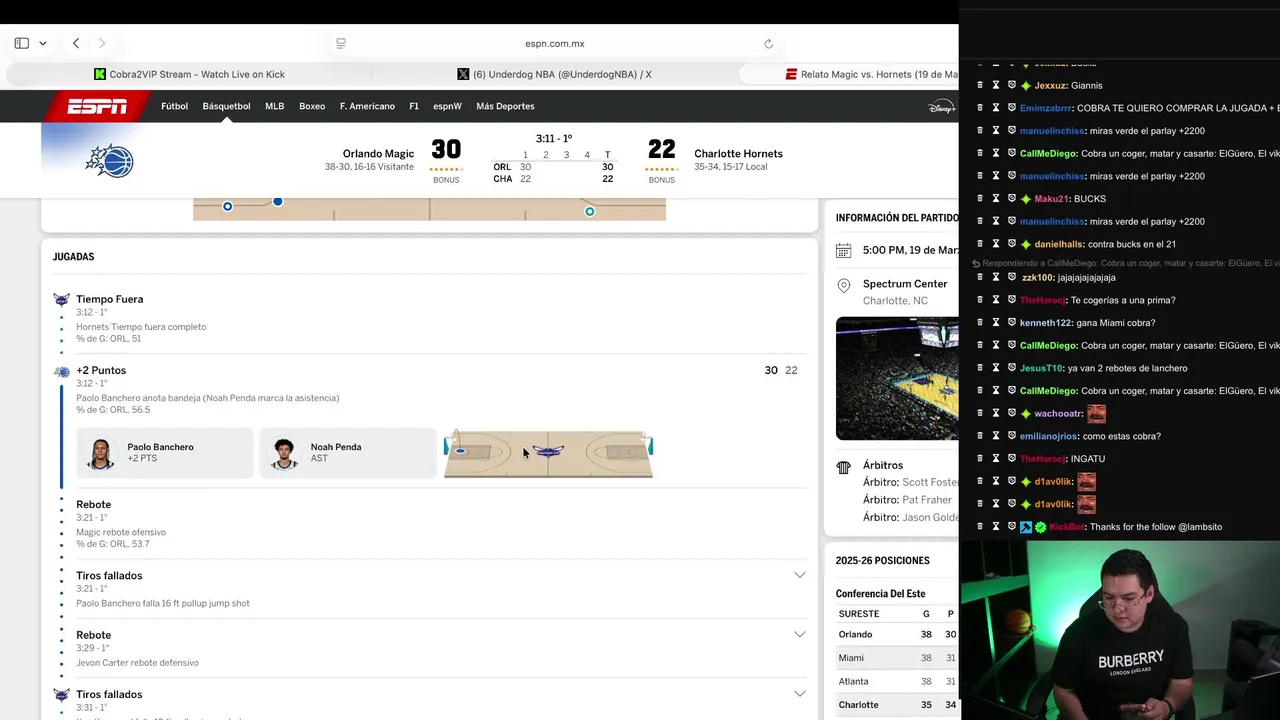Delete the Jexxuz Giannis chat message
The image size is (1280, 720).
tap(980, 85)
